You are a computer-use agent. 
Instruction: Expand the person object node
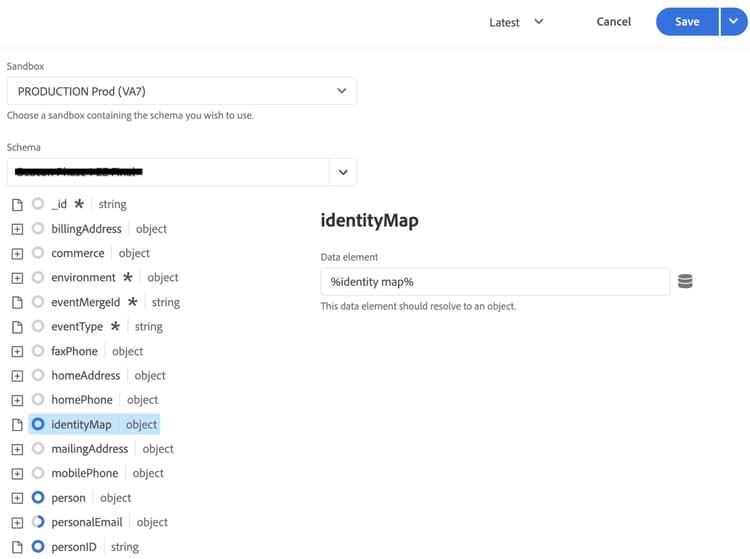pyautogui.click(x=17, y=498)
